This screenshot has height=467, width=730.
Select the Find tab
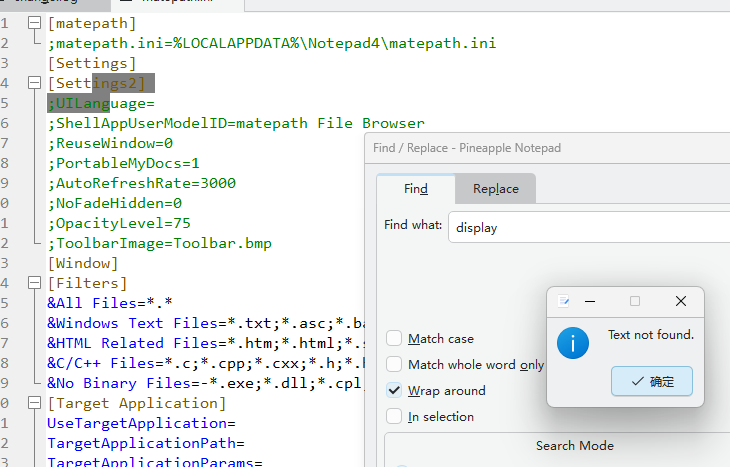pos(416,189)
